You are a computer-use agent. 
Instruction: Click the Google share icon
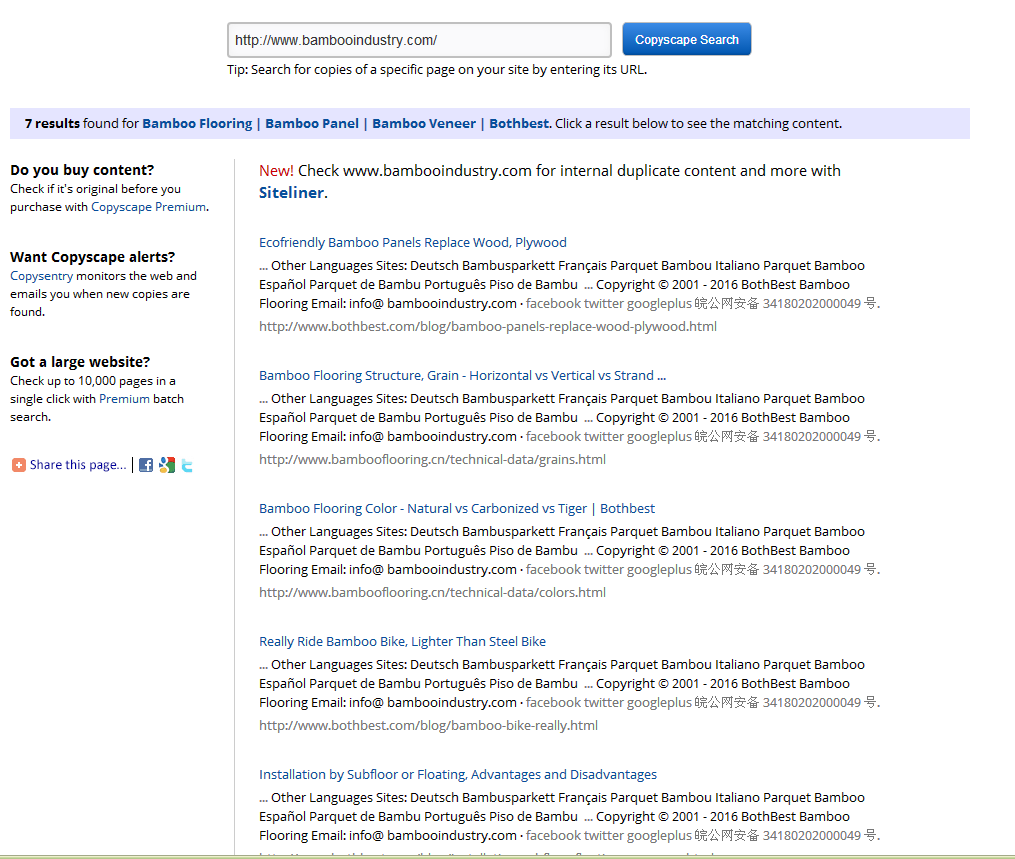[x=167, y=465]
